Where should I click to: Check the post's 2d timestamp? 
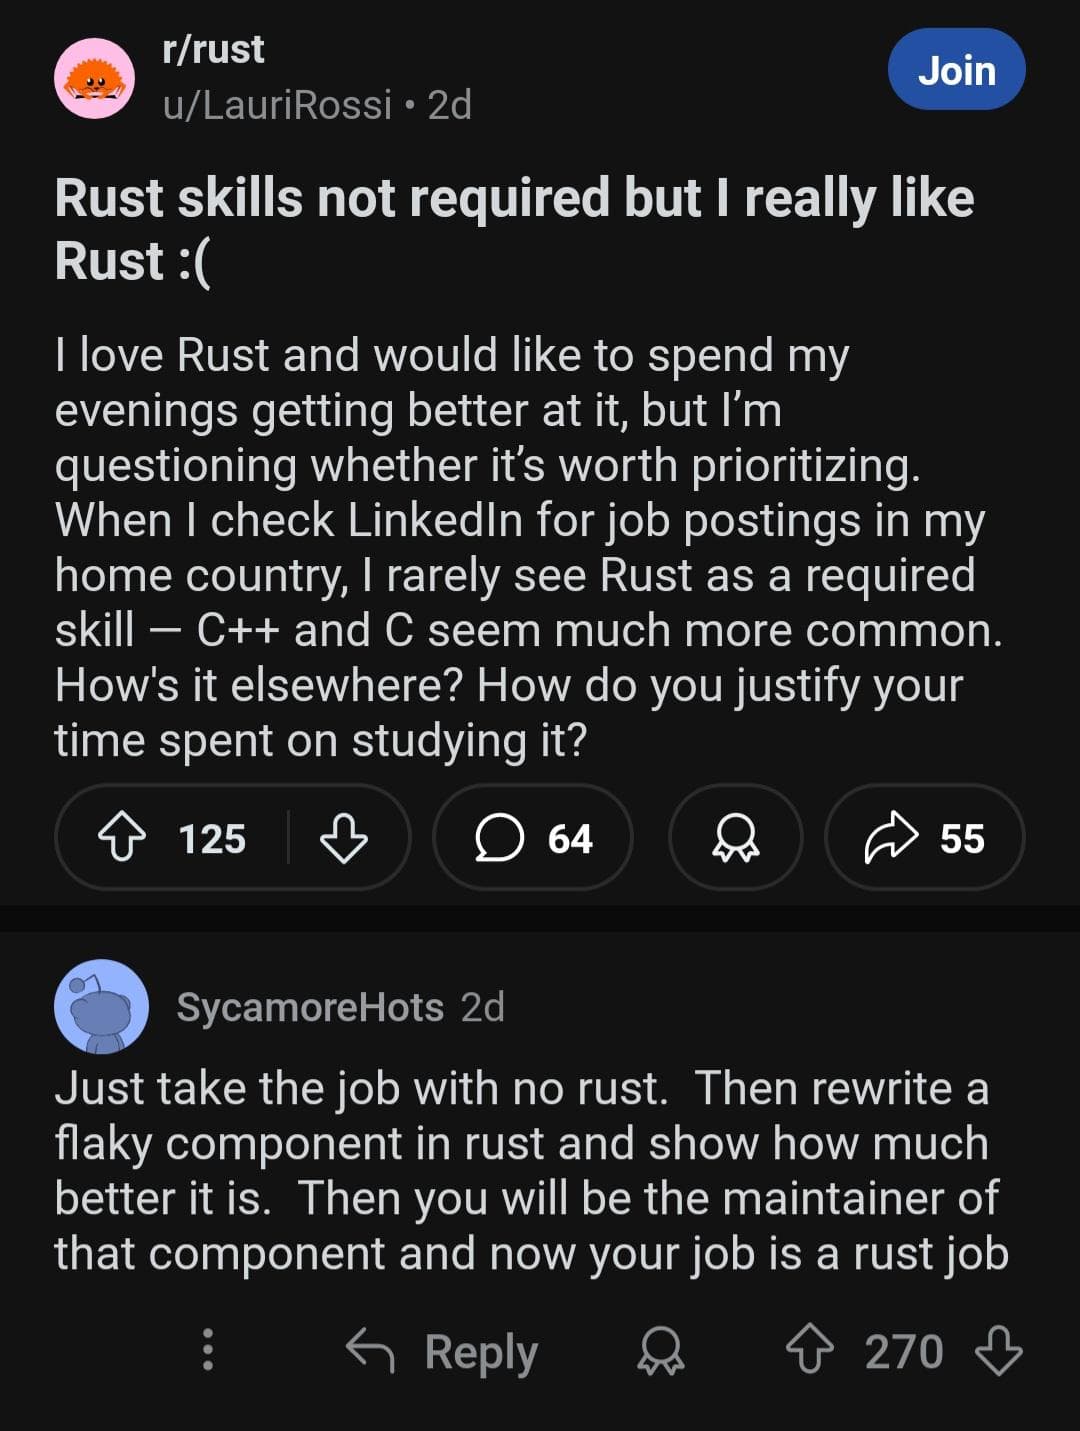pyautogui.click(x=448, y=103)
